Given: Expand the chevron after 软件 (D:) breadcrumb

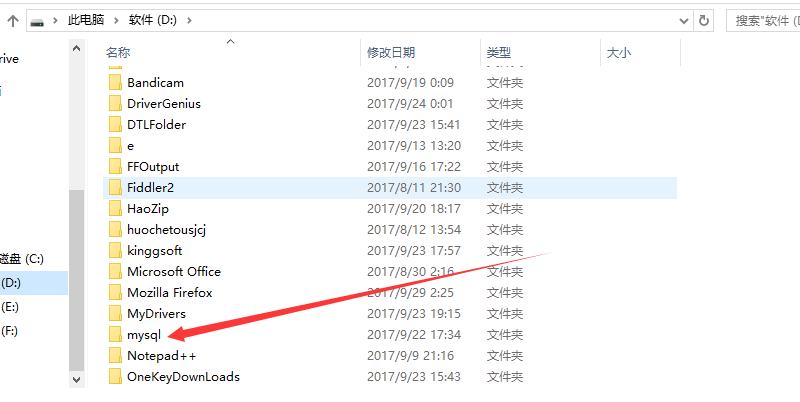Looking at the screenshot, I should pos(190,20).
